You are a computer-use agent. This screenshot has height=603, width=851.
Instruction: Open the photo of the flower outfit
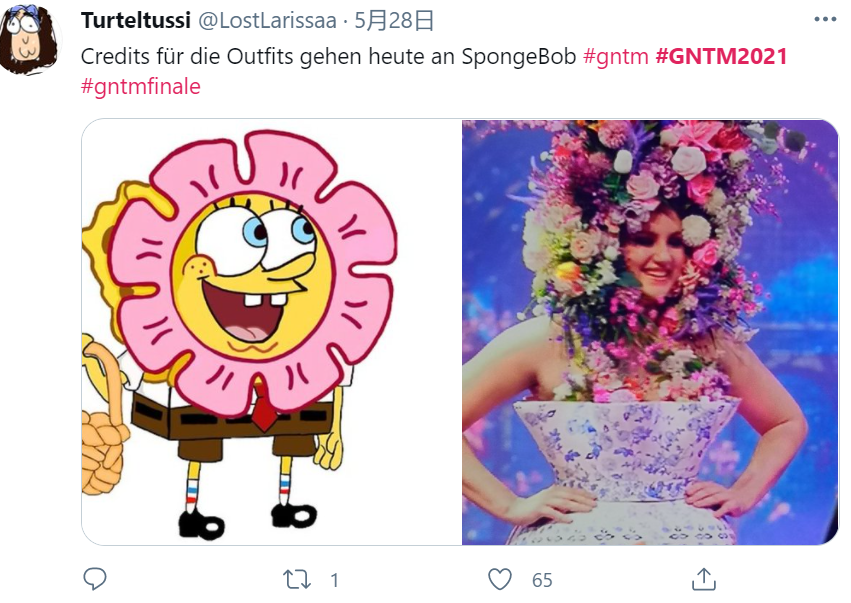coord(650,332)
